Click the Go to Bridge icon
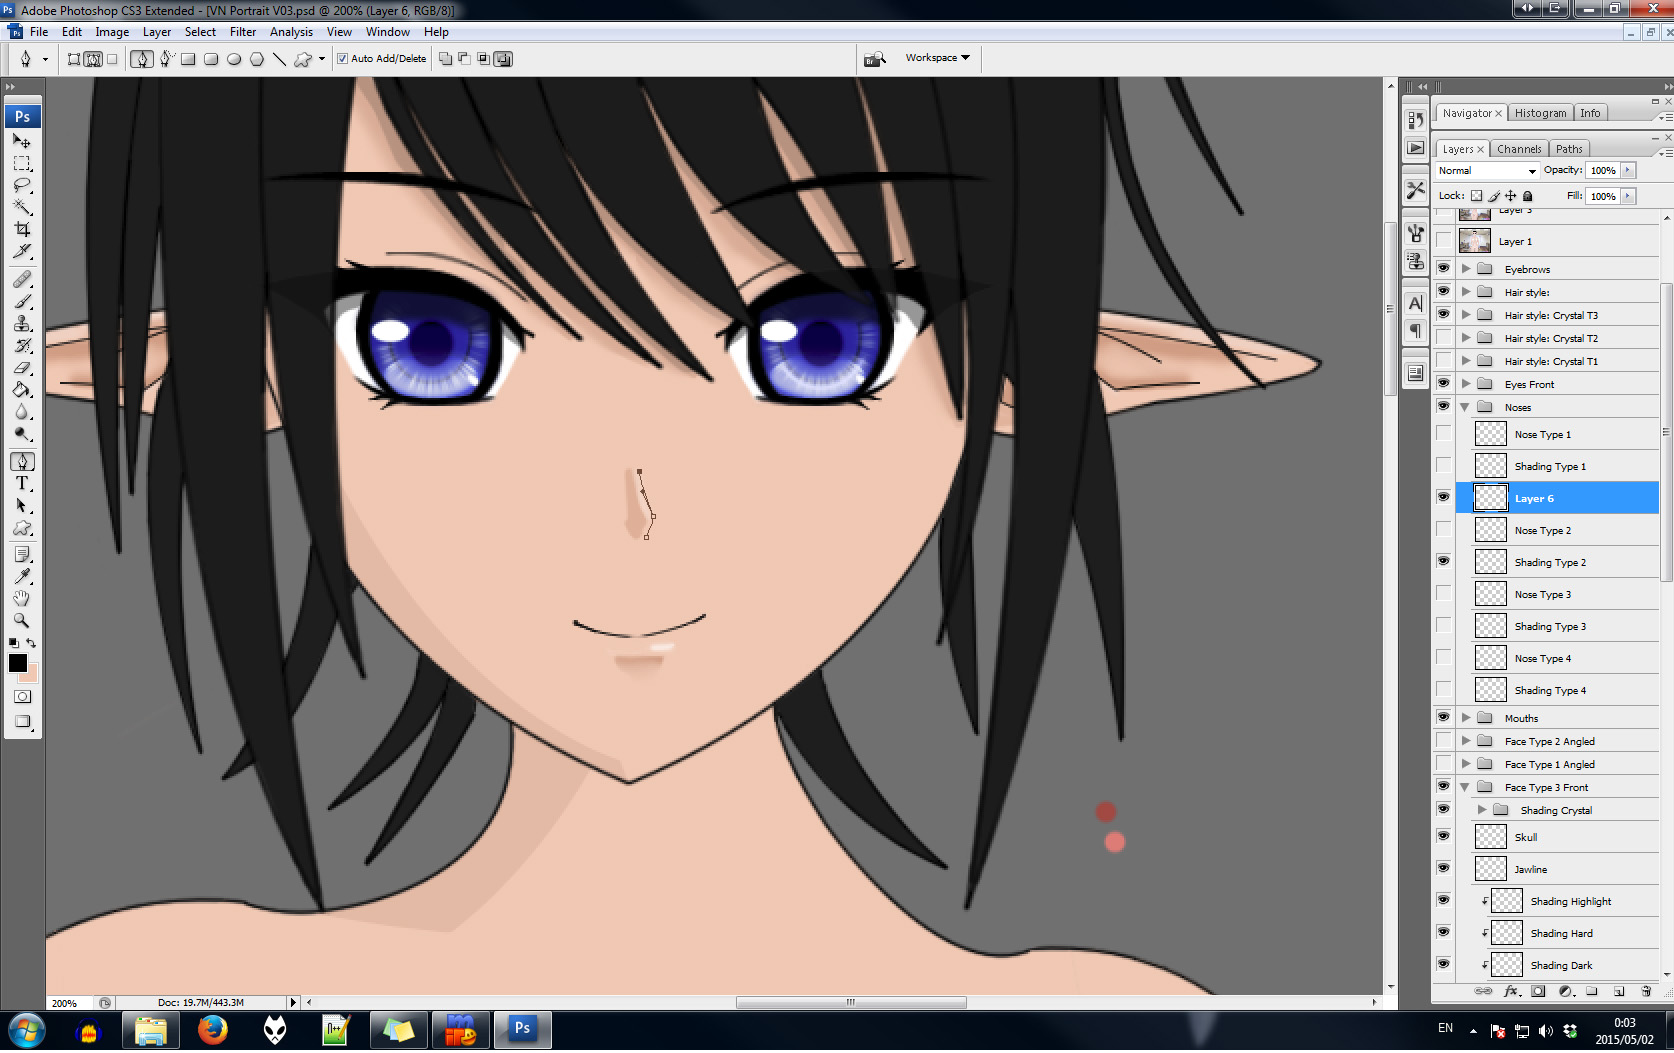This screenshot has width=1674, height=1053. coord(875,59)
